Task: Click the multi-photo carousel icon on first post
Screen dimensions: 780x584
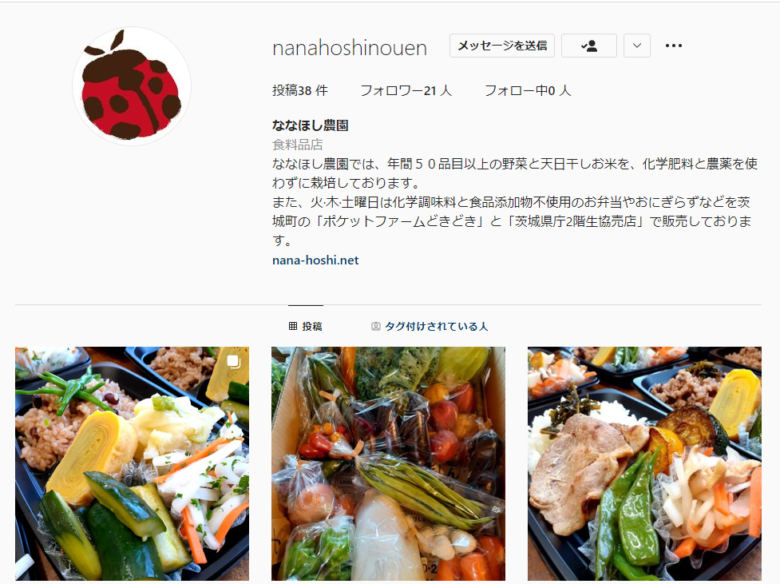Action: click(x=234, y=362)
